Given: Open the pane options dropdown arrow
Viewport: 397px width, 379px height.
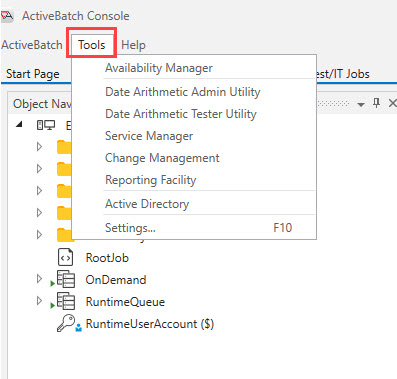Looking at the screenshot, I should click(x=361, y=105).
